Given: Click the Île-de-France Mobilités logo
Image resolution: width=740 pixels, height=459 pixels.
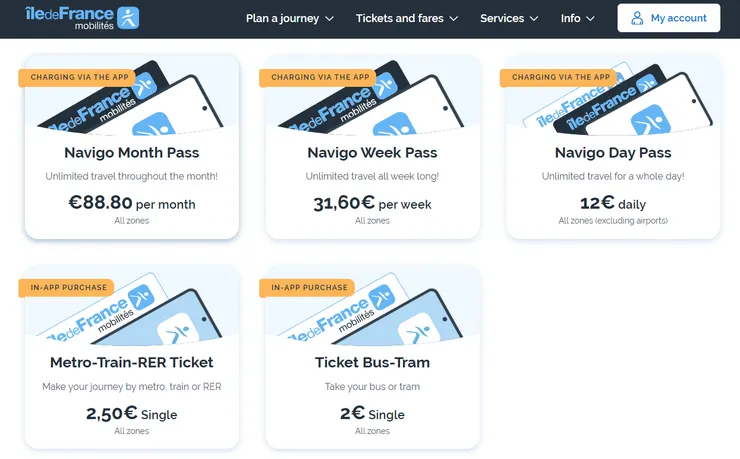Looking at the screenshot, I should point(83,18).
